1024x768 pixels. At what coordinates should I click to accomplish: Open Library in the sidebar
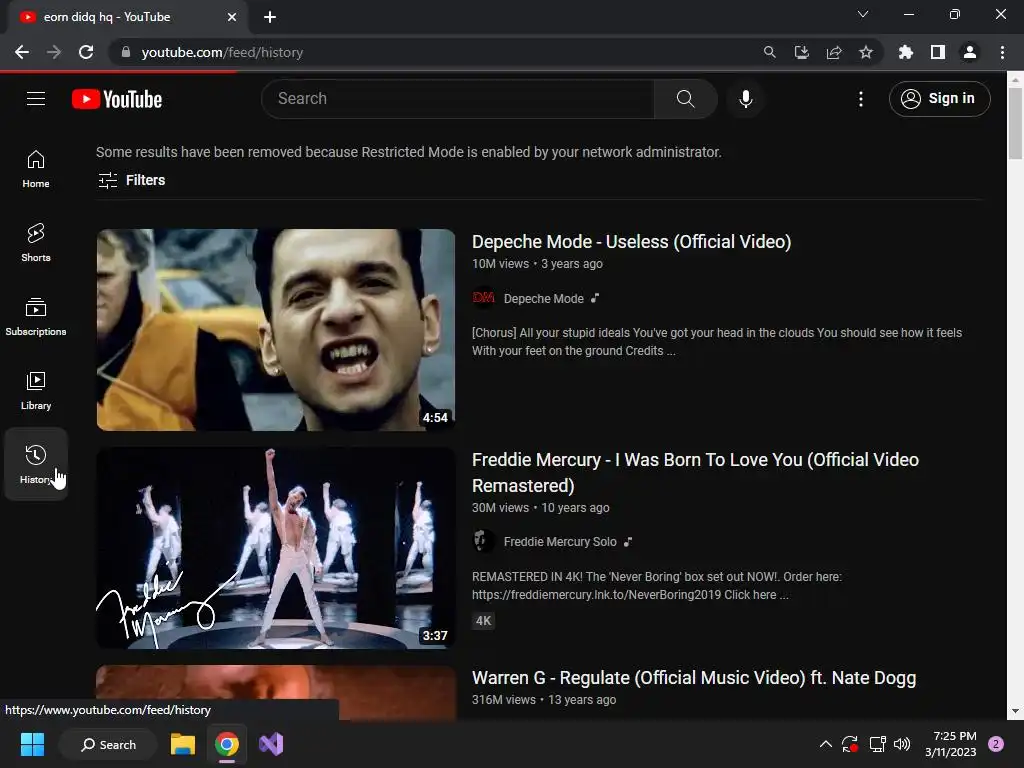[36, 390]
